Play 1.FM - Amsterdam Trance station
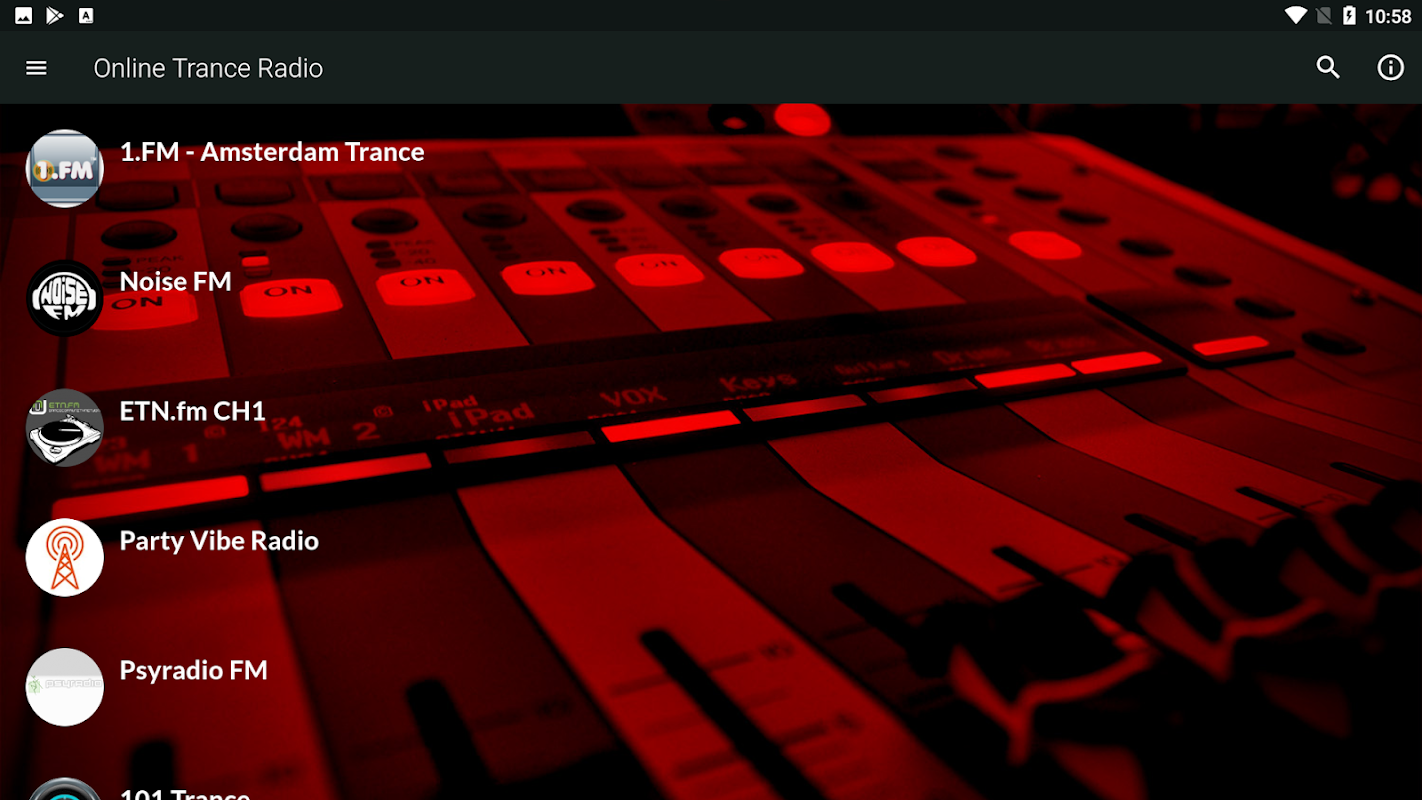1422x800 pixels. pos(272,152)
